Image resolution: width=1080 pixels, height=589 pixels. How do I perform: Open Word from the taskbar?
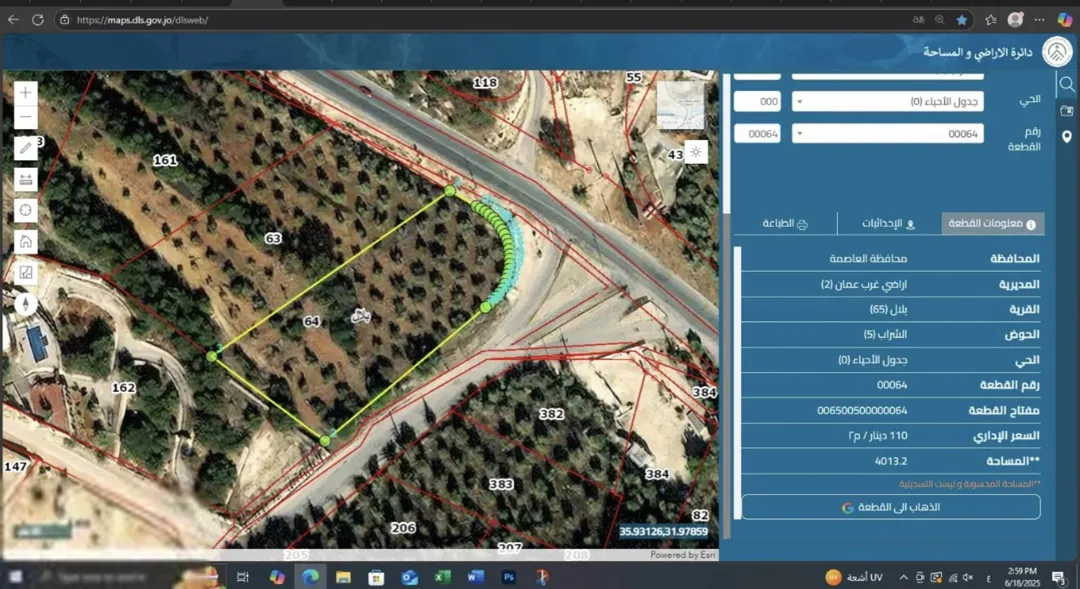tap(475, 577)
